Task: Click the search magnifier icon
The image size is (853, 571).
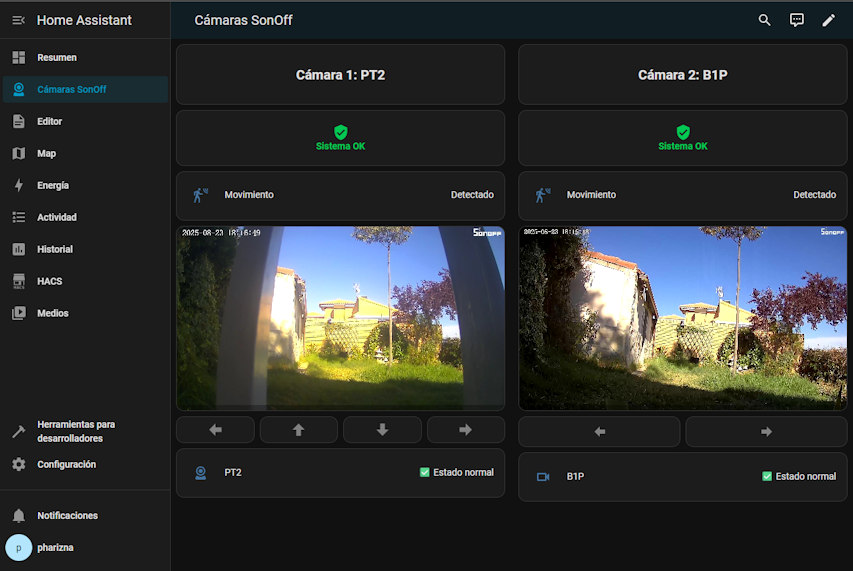Action: click(x=764, y=20)
